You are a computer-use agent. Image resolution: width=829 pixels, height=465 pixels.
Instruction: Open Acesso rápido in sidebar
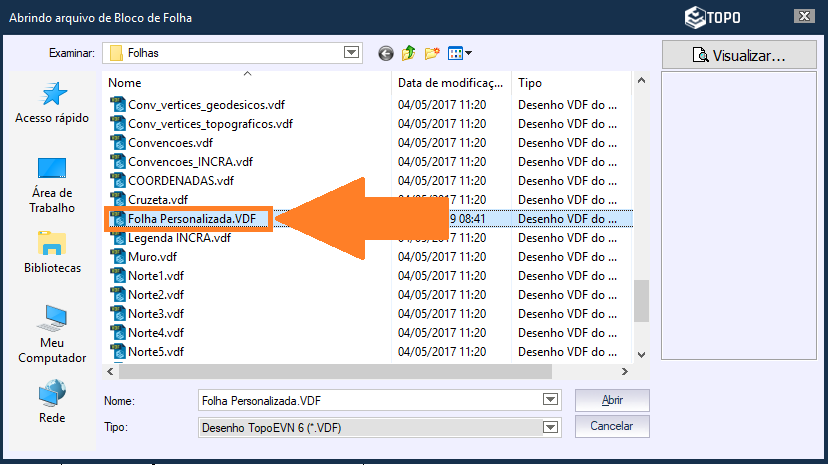click(x=52, y=103)
